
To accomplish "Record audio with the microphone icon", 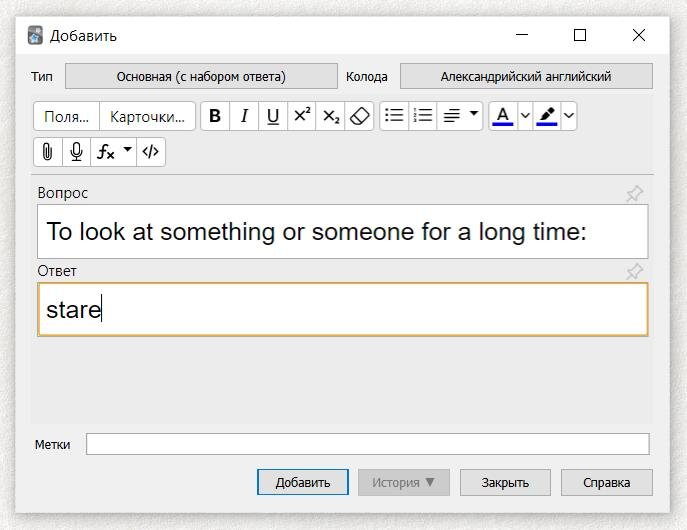I will (76, 152).
